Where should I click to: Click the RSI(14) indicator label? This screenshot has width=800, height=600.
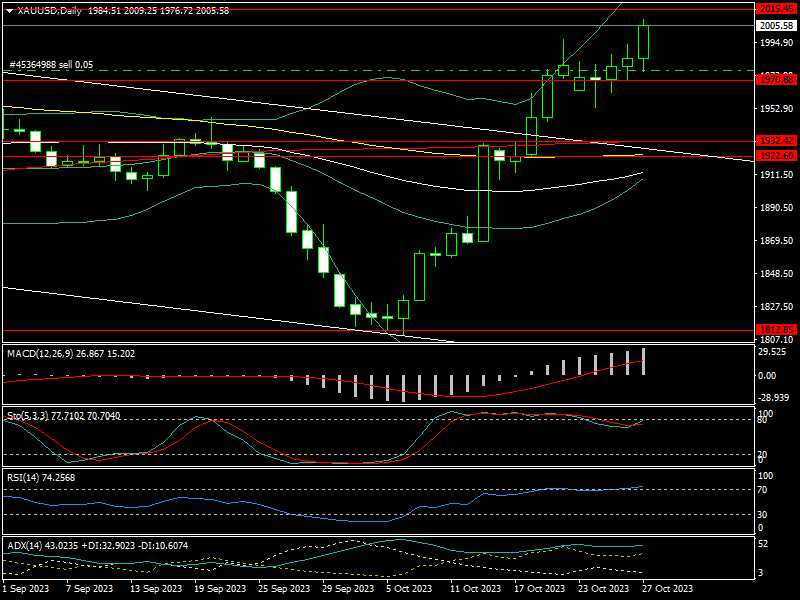[x=24, y=478]
